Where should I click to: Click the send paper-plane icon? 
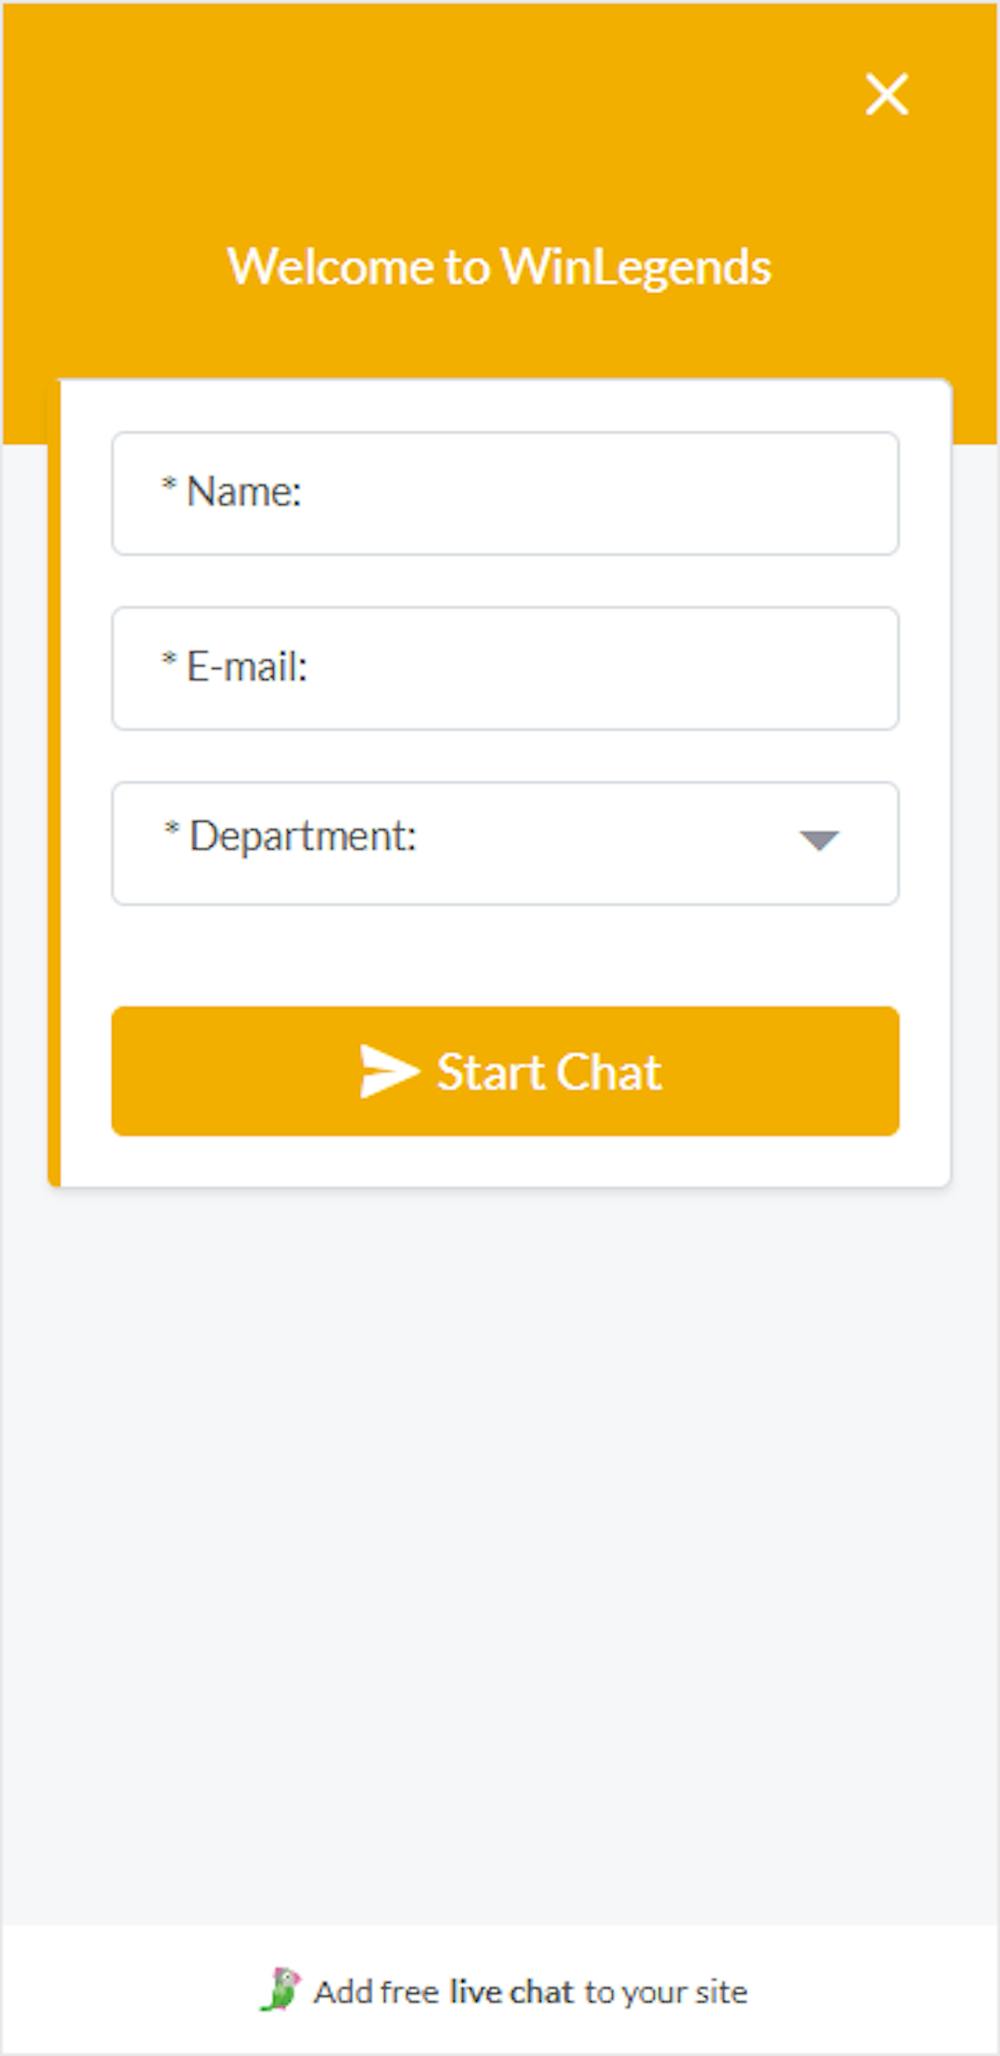pyautogui.click(x=389, y=1072)
